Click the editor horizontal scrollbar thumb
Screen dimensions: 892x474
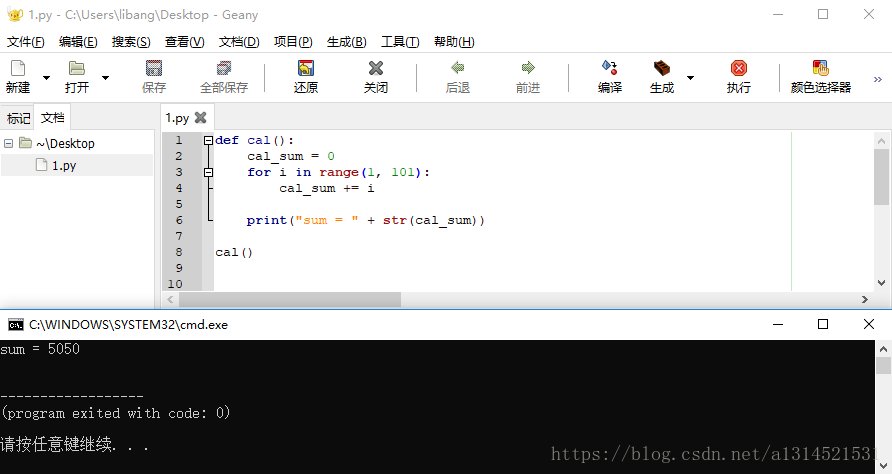(290, 299)
